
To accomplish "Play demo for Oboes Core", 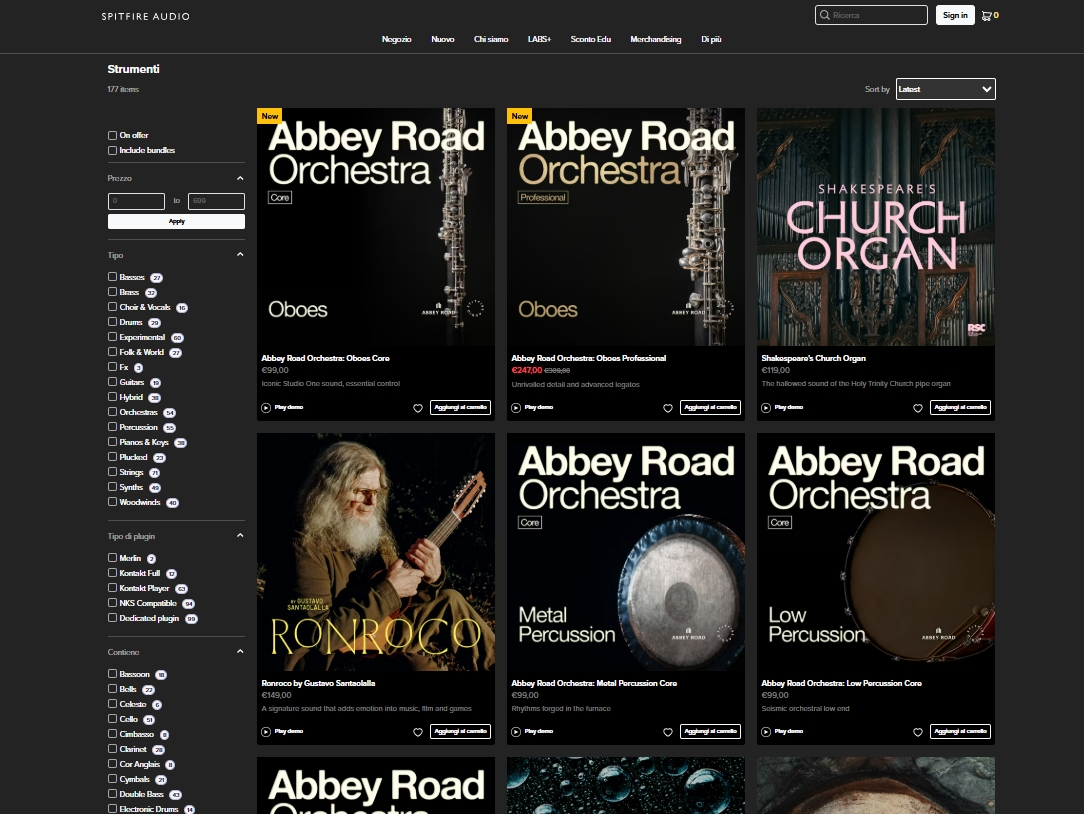I will click(x=282, y=407).
